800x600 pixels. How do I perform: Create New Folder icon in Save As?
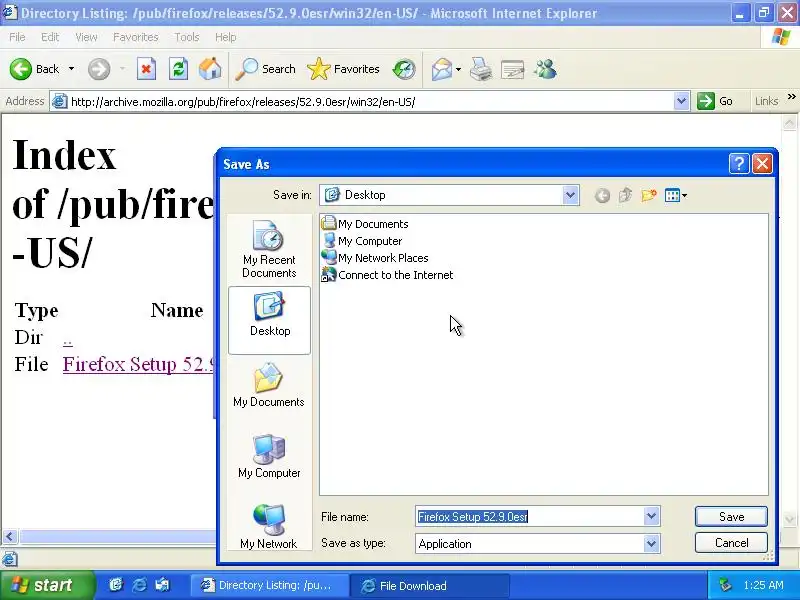[648, 195]
